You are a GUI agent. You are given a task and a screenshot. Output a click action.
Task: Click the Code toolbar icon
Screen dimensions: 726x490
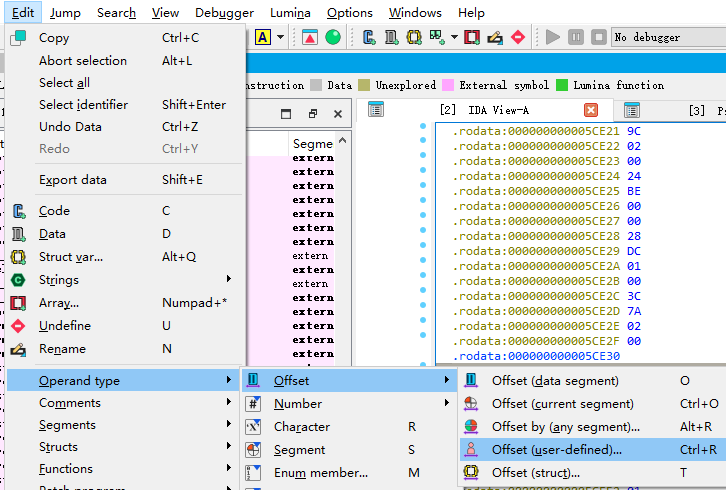click(x=369, y=37)
